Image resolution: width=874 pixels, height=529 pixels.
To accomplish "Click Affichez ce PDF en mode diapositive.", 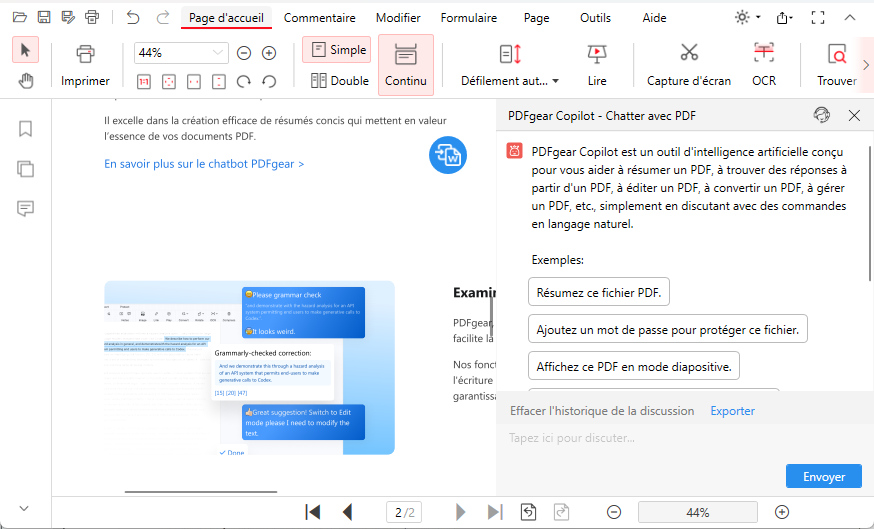I will click(634, 366).
